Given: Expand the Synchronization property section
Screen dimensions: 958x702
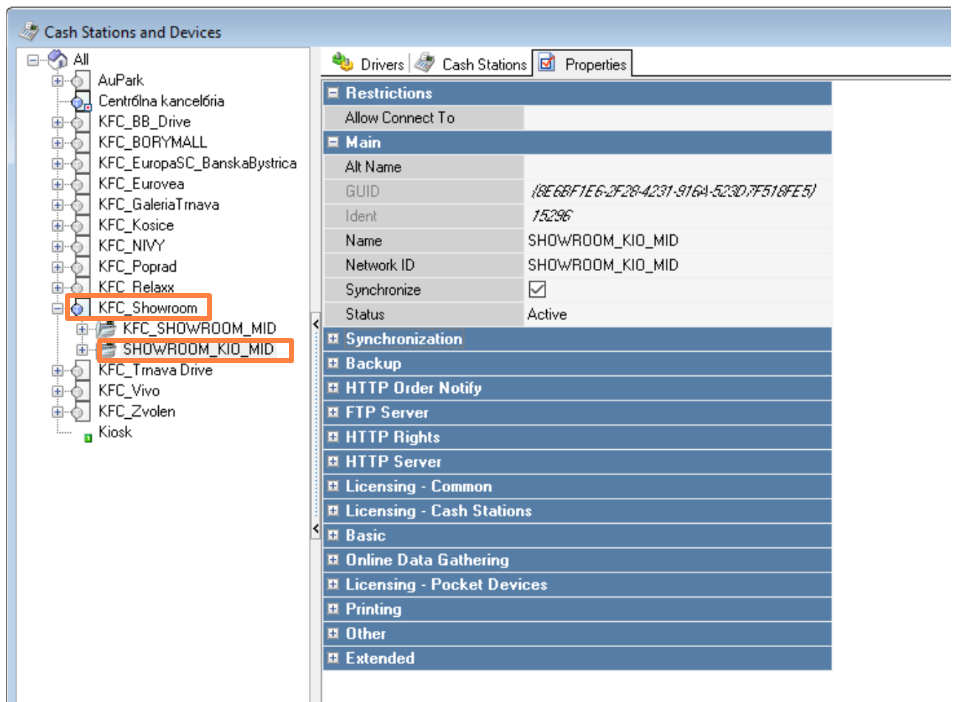Looking at the screenshot, I should (x=333, y=338).
